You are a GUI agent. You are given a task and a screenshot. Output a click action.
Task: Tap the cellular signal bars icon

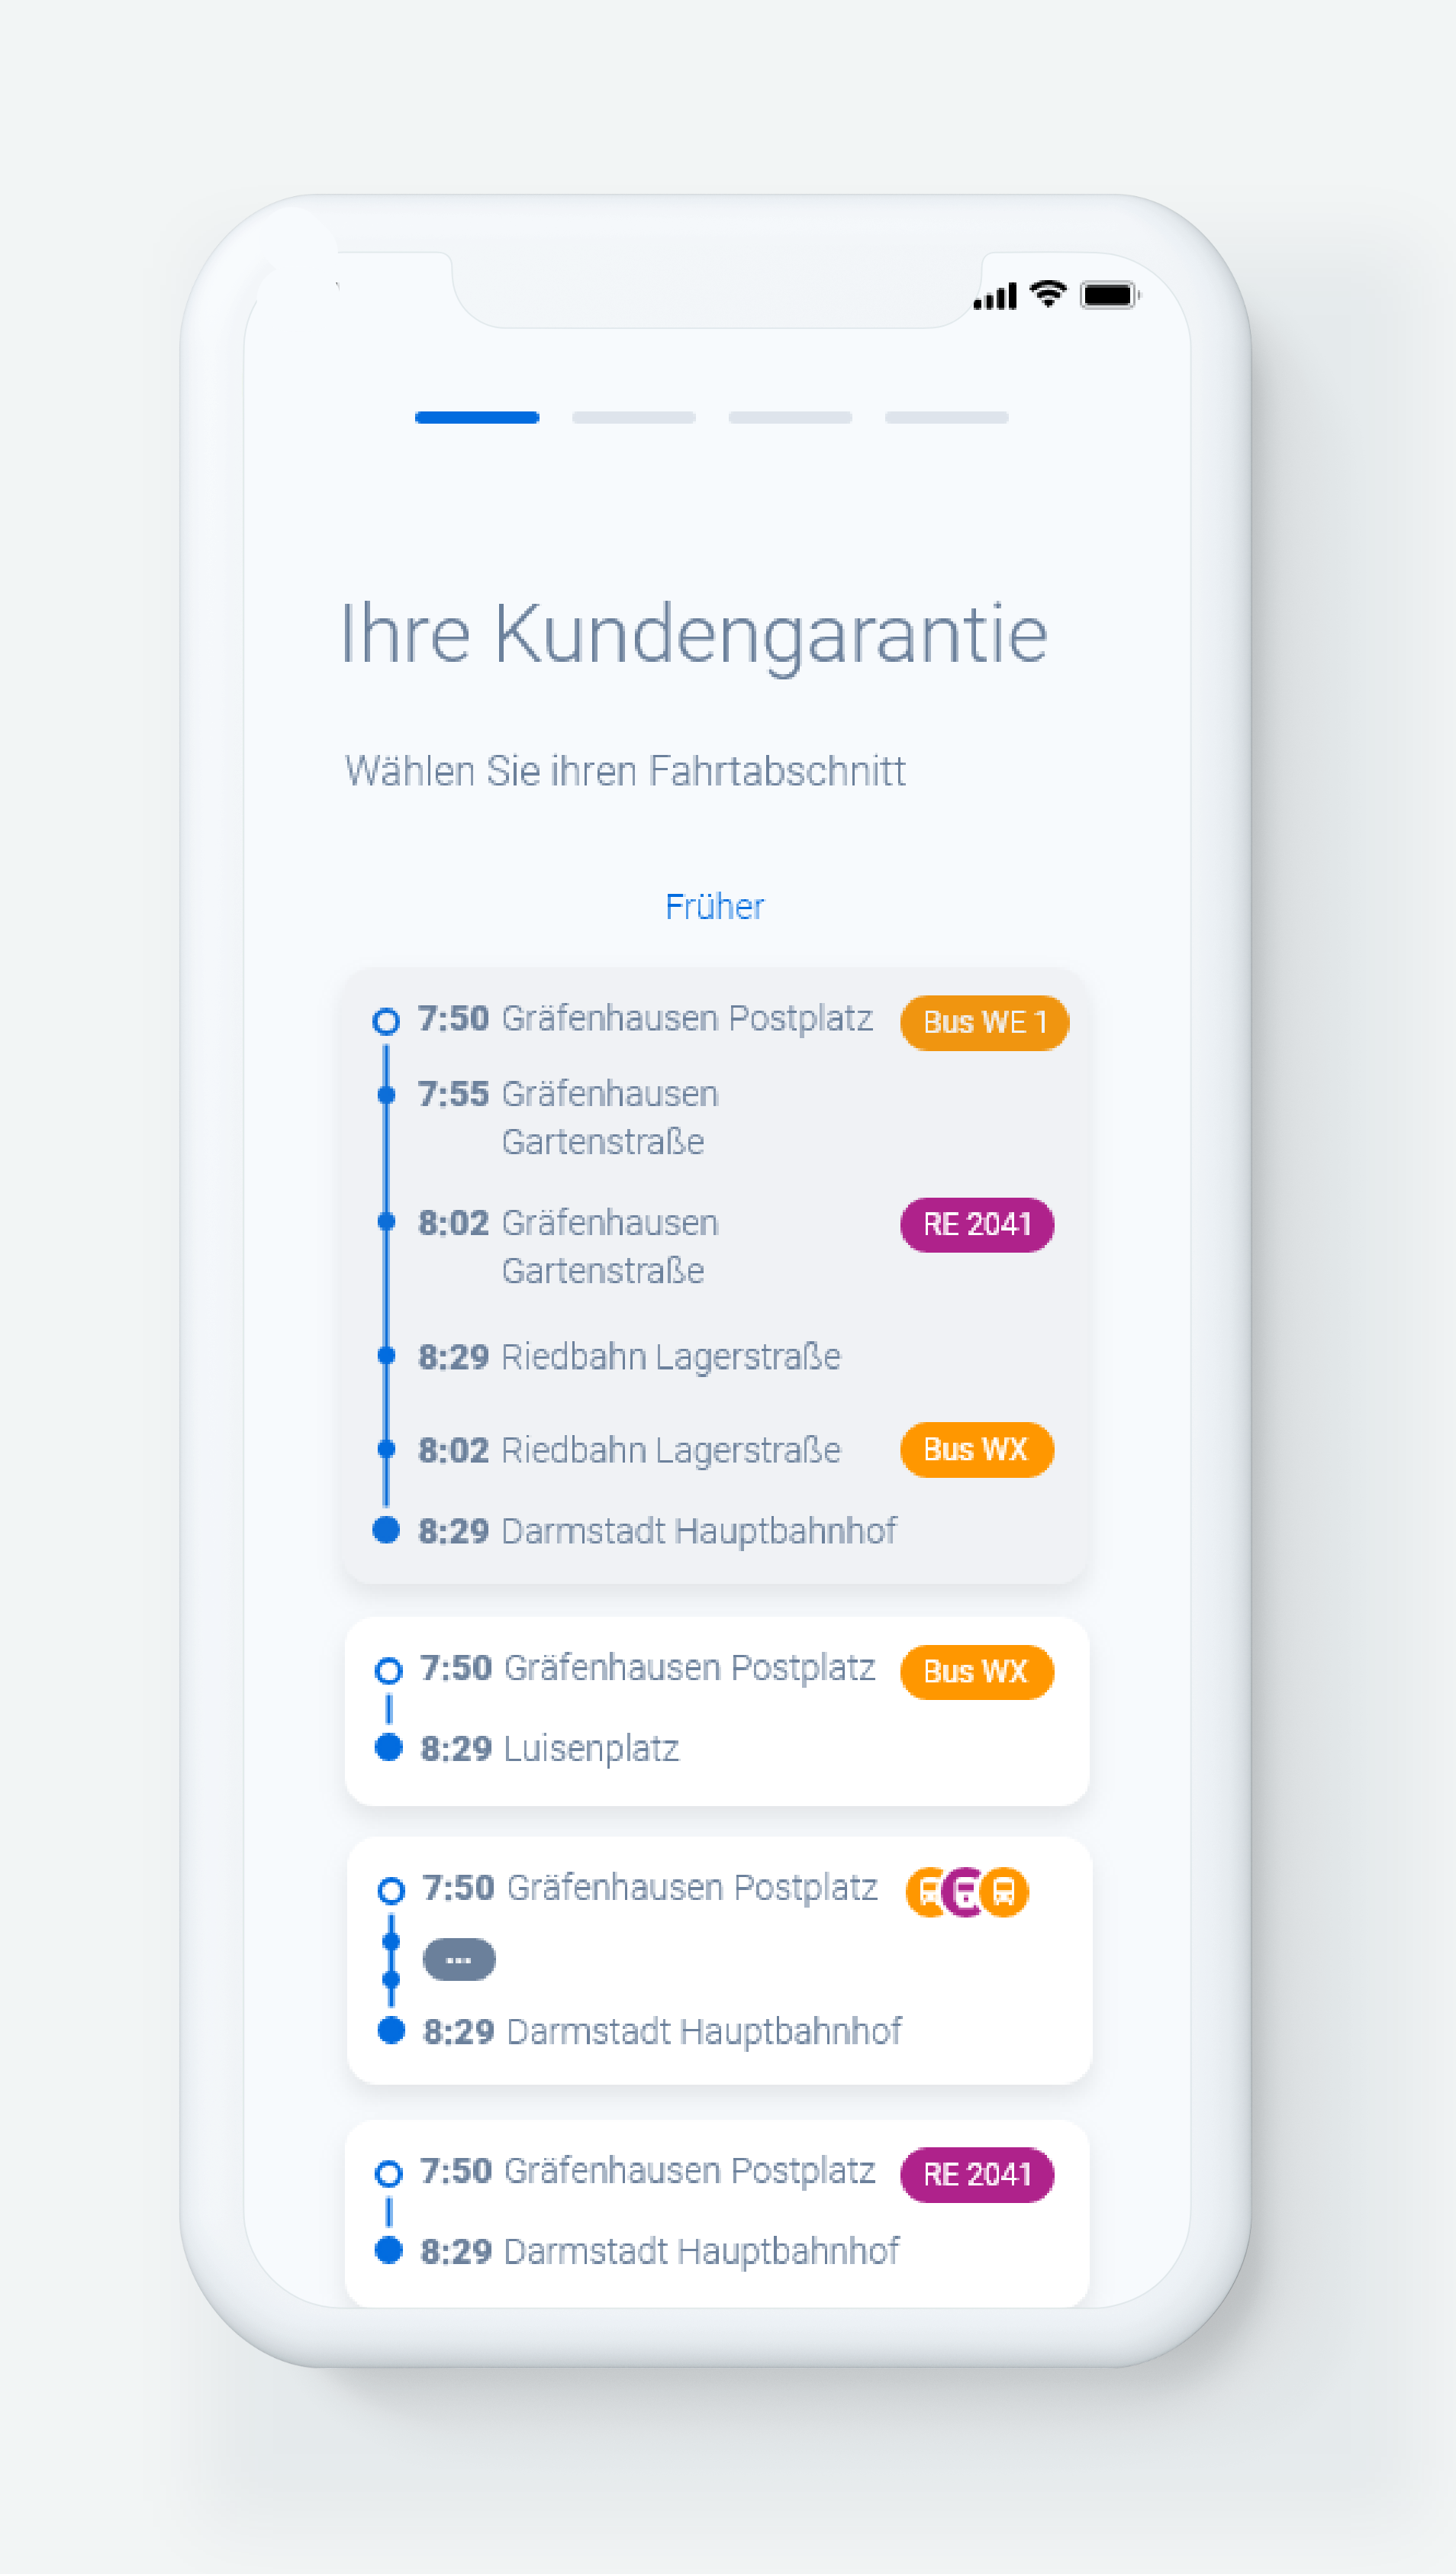click(995, 296)
